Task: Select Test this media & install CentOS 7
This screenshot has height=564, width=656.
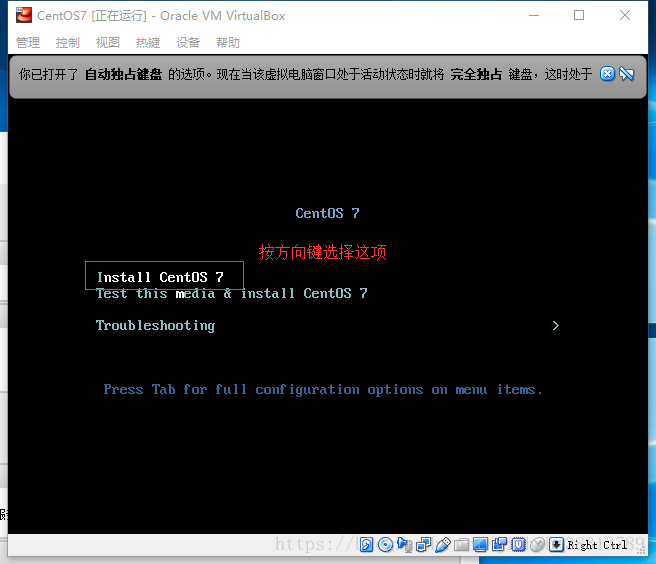Action: click(232, 293)
